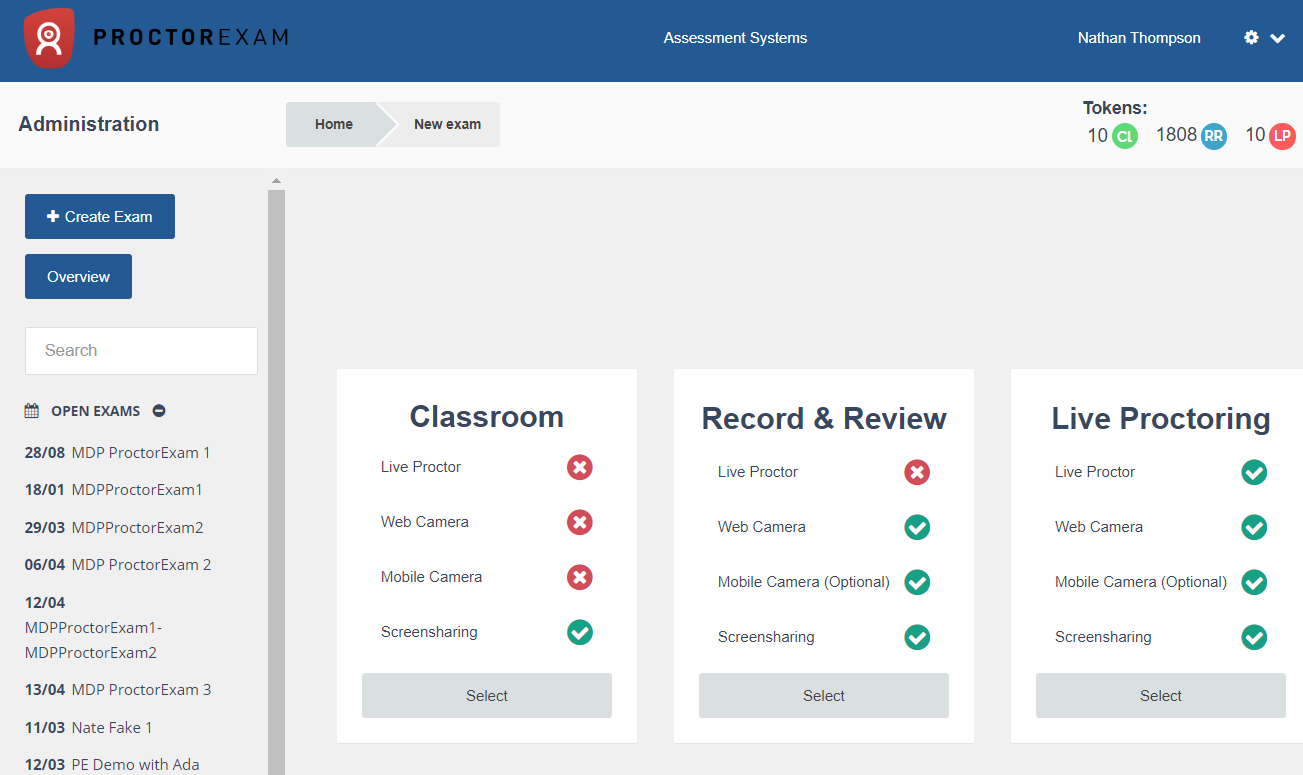Click the Administration heading
1303x775 pixels.
89,124
